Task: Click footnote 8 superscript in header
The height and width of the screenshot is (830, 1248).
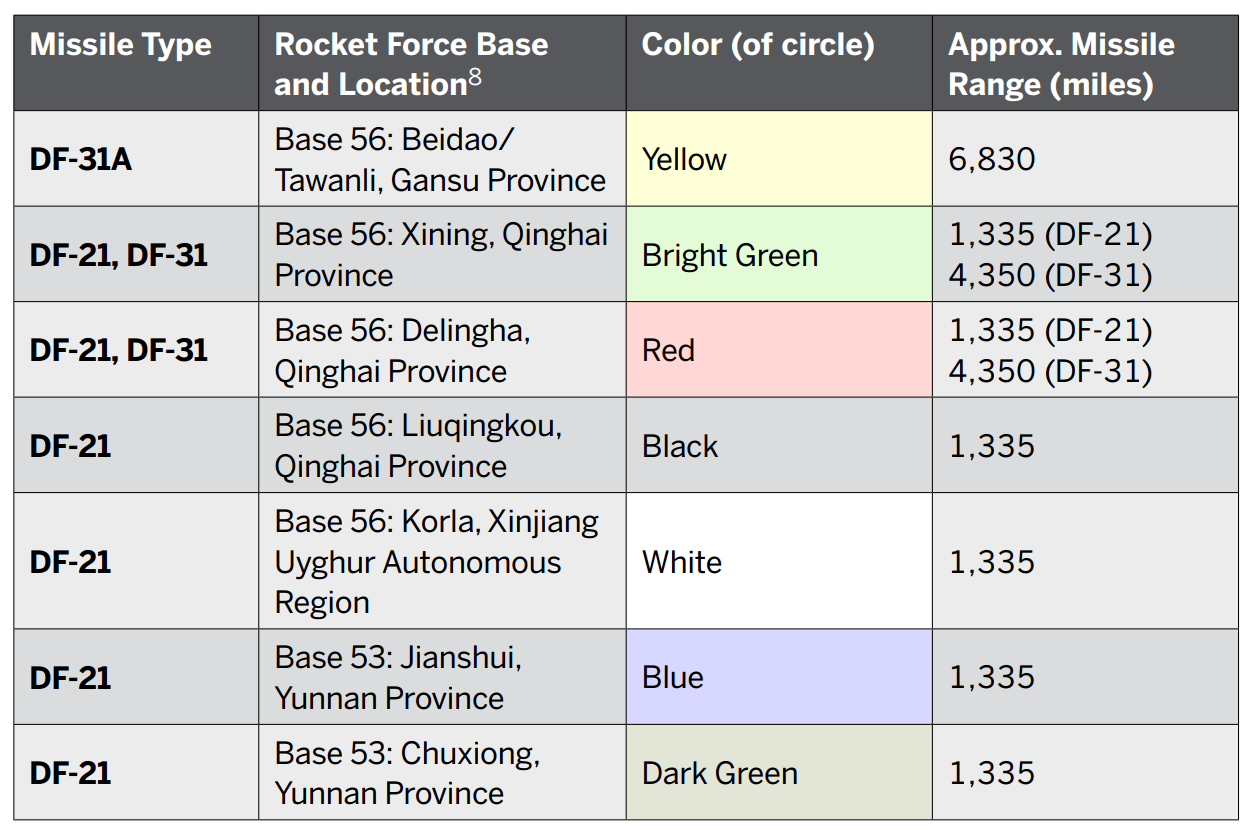Action: [474, 79]
